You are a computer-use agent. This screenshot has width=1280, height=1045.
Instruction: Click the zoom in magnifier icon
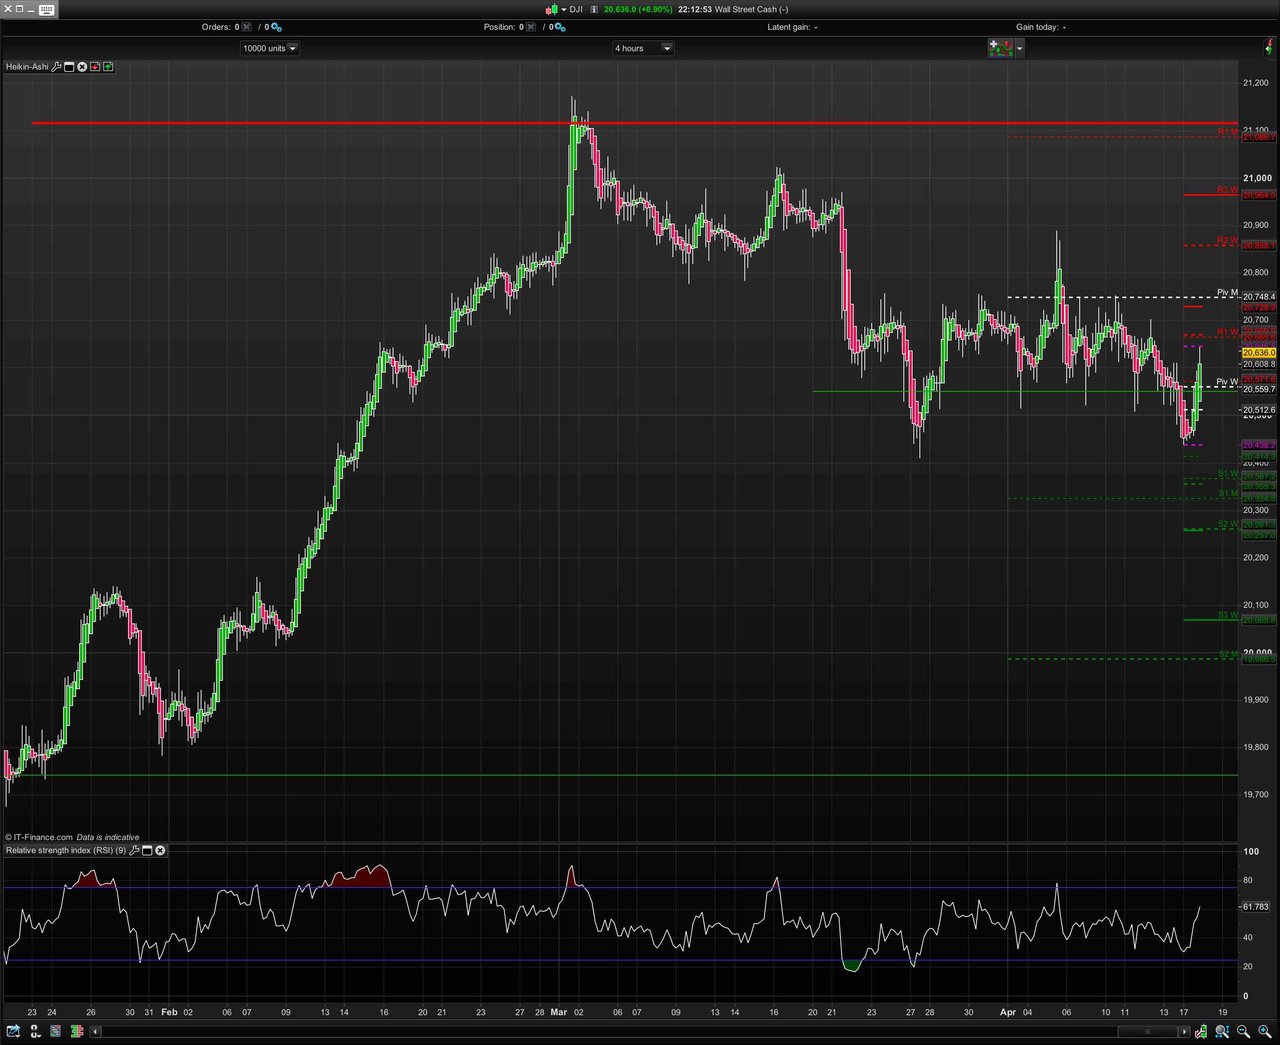1264,1031
